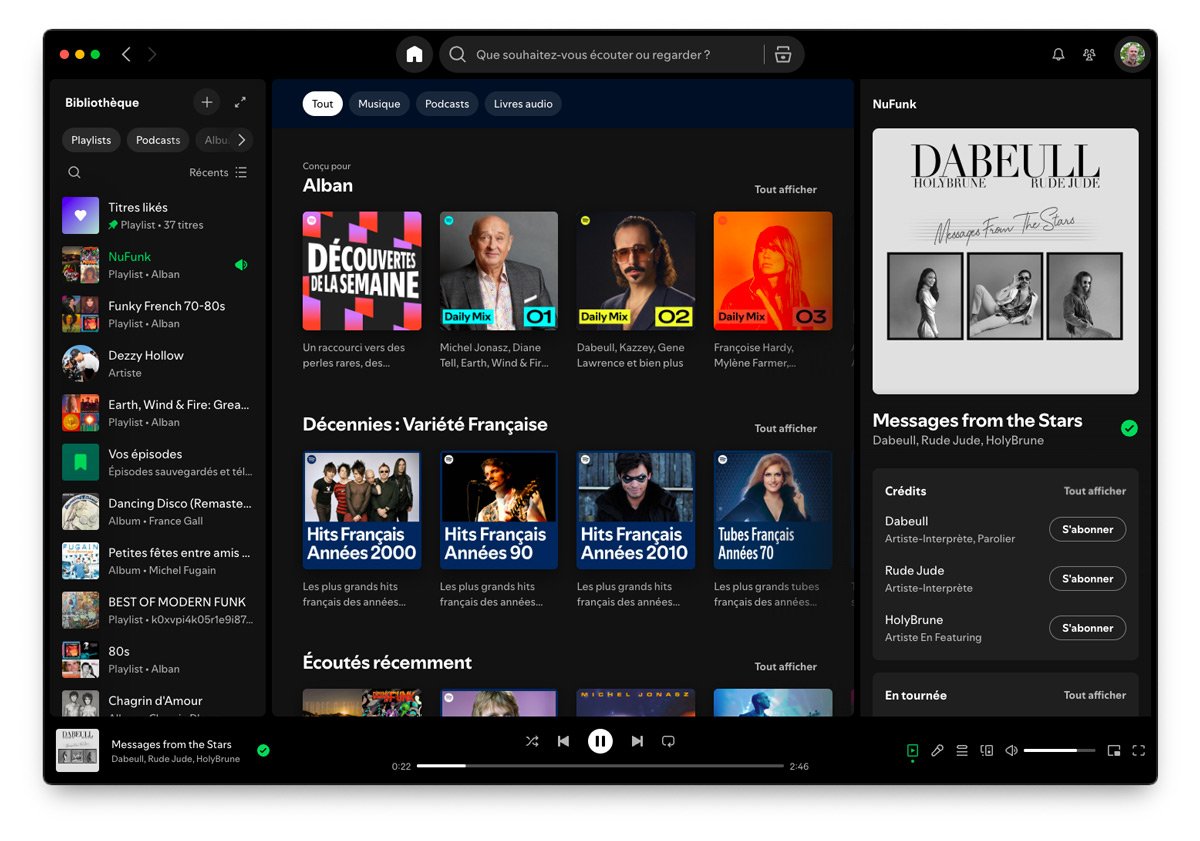Click green checkmark beside Messages from the Stars title

click(x=1129, y=428)
